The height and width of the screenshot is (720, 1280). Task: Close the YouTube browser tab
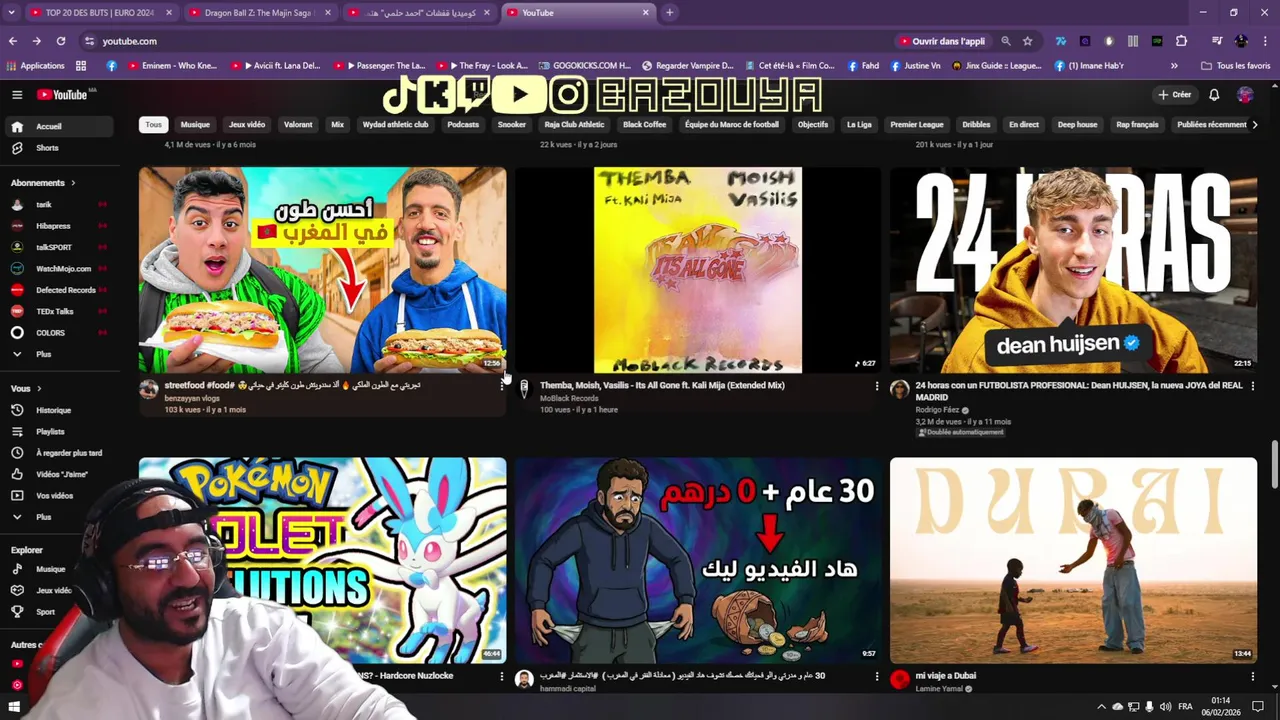coord(645,13)
